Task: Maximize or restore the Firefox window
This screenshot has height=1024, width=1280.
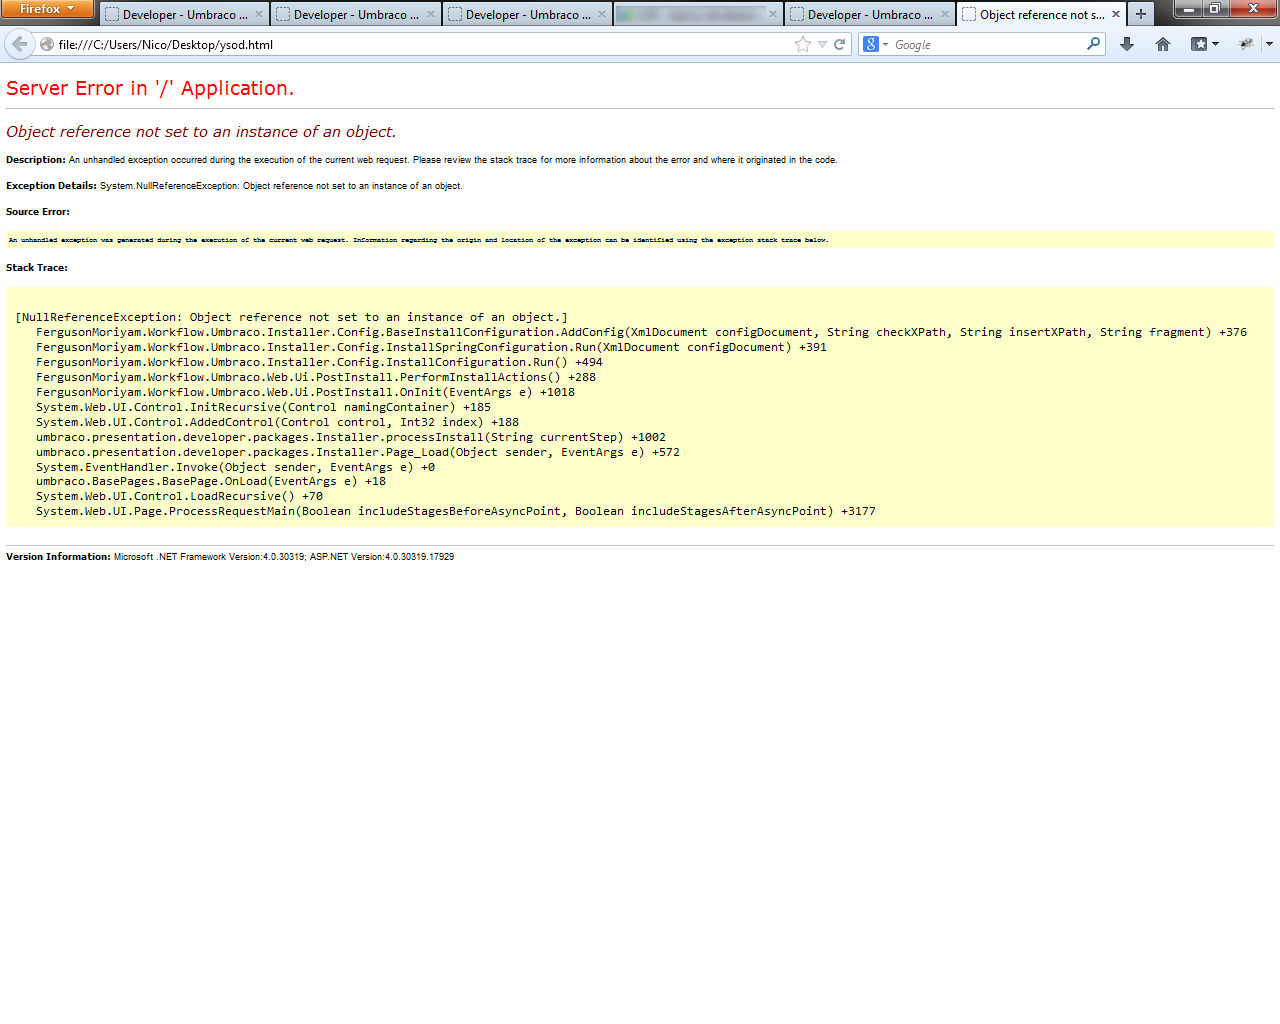Action: [x=1214, y=8]
